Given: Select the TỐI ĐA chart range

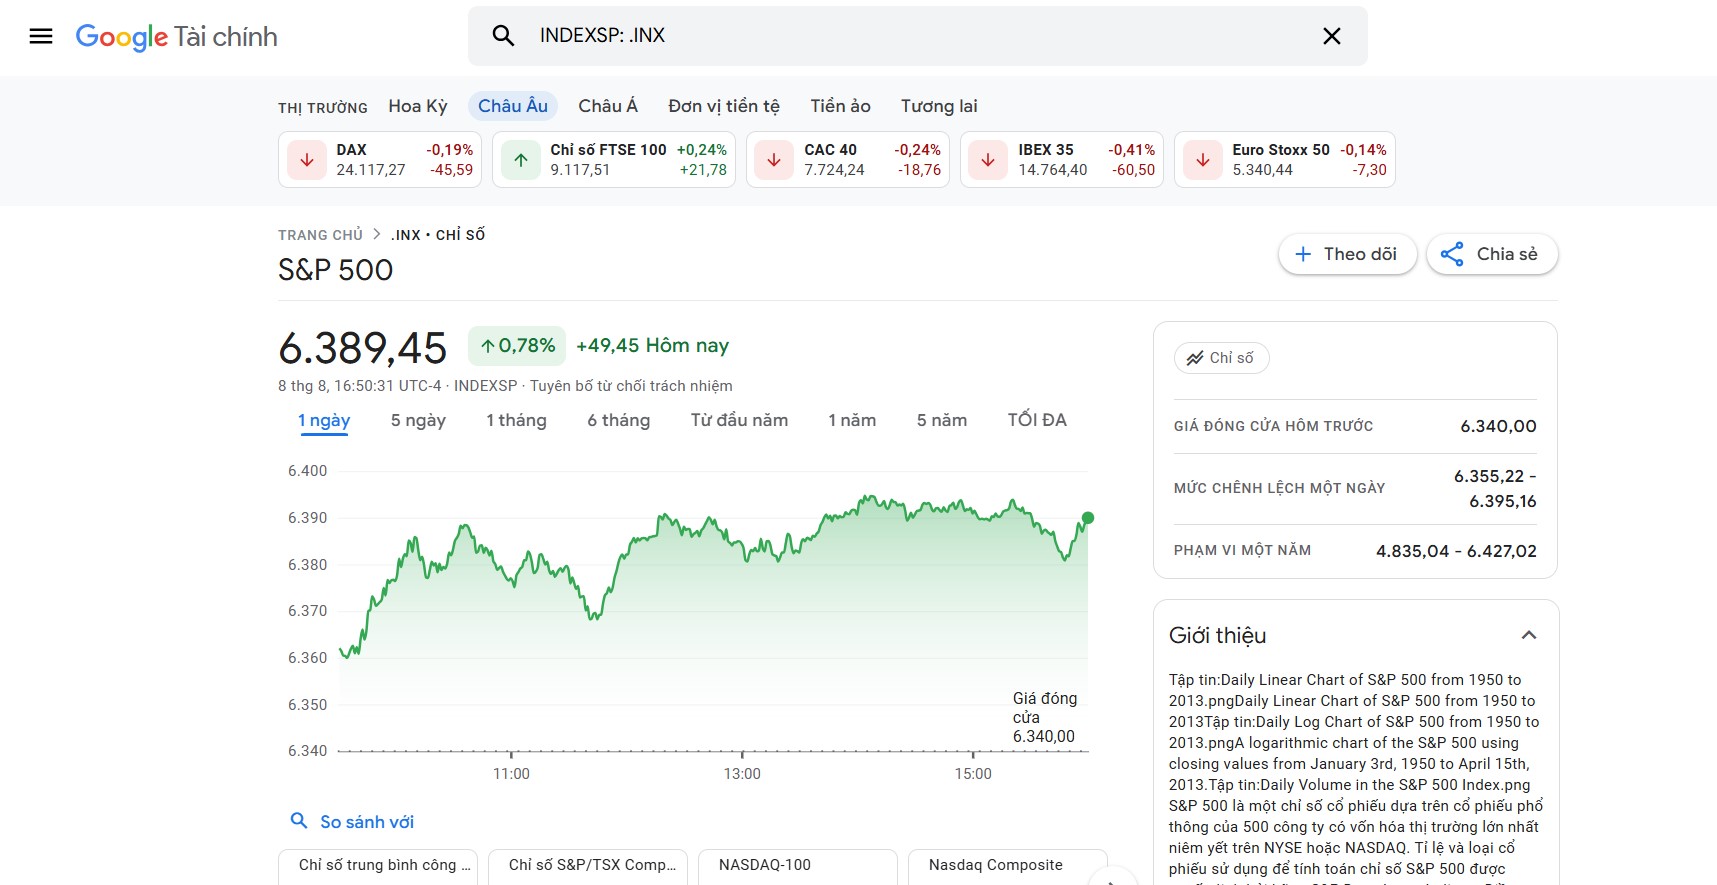Looking at the screenshot, I should tap(1037, 421).
